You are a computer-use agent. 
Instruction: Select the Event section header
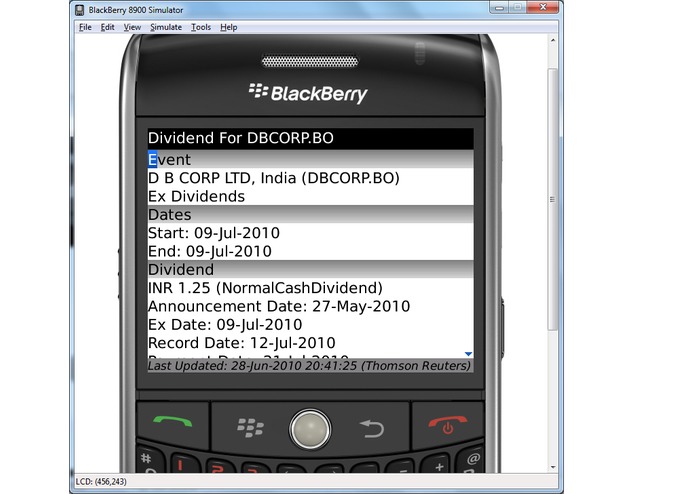pos(310,159)
